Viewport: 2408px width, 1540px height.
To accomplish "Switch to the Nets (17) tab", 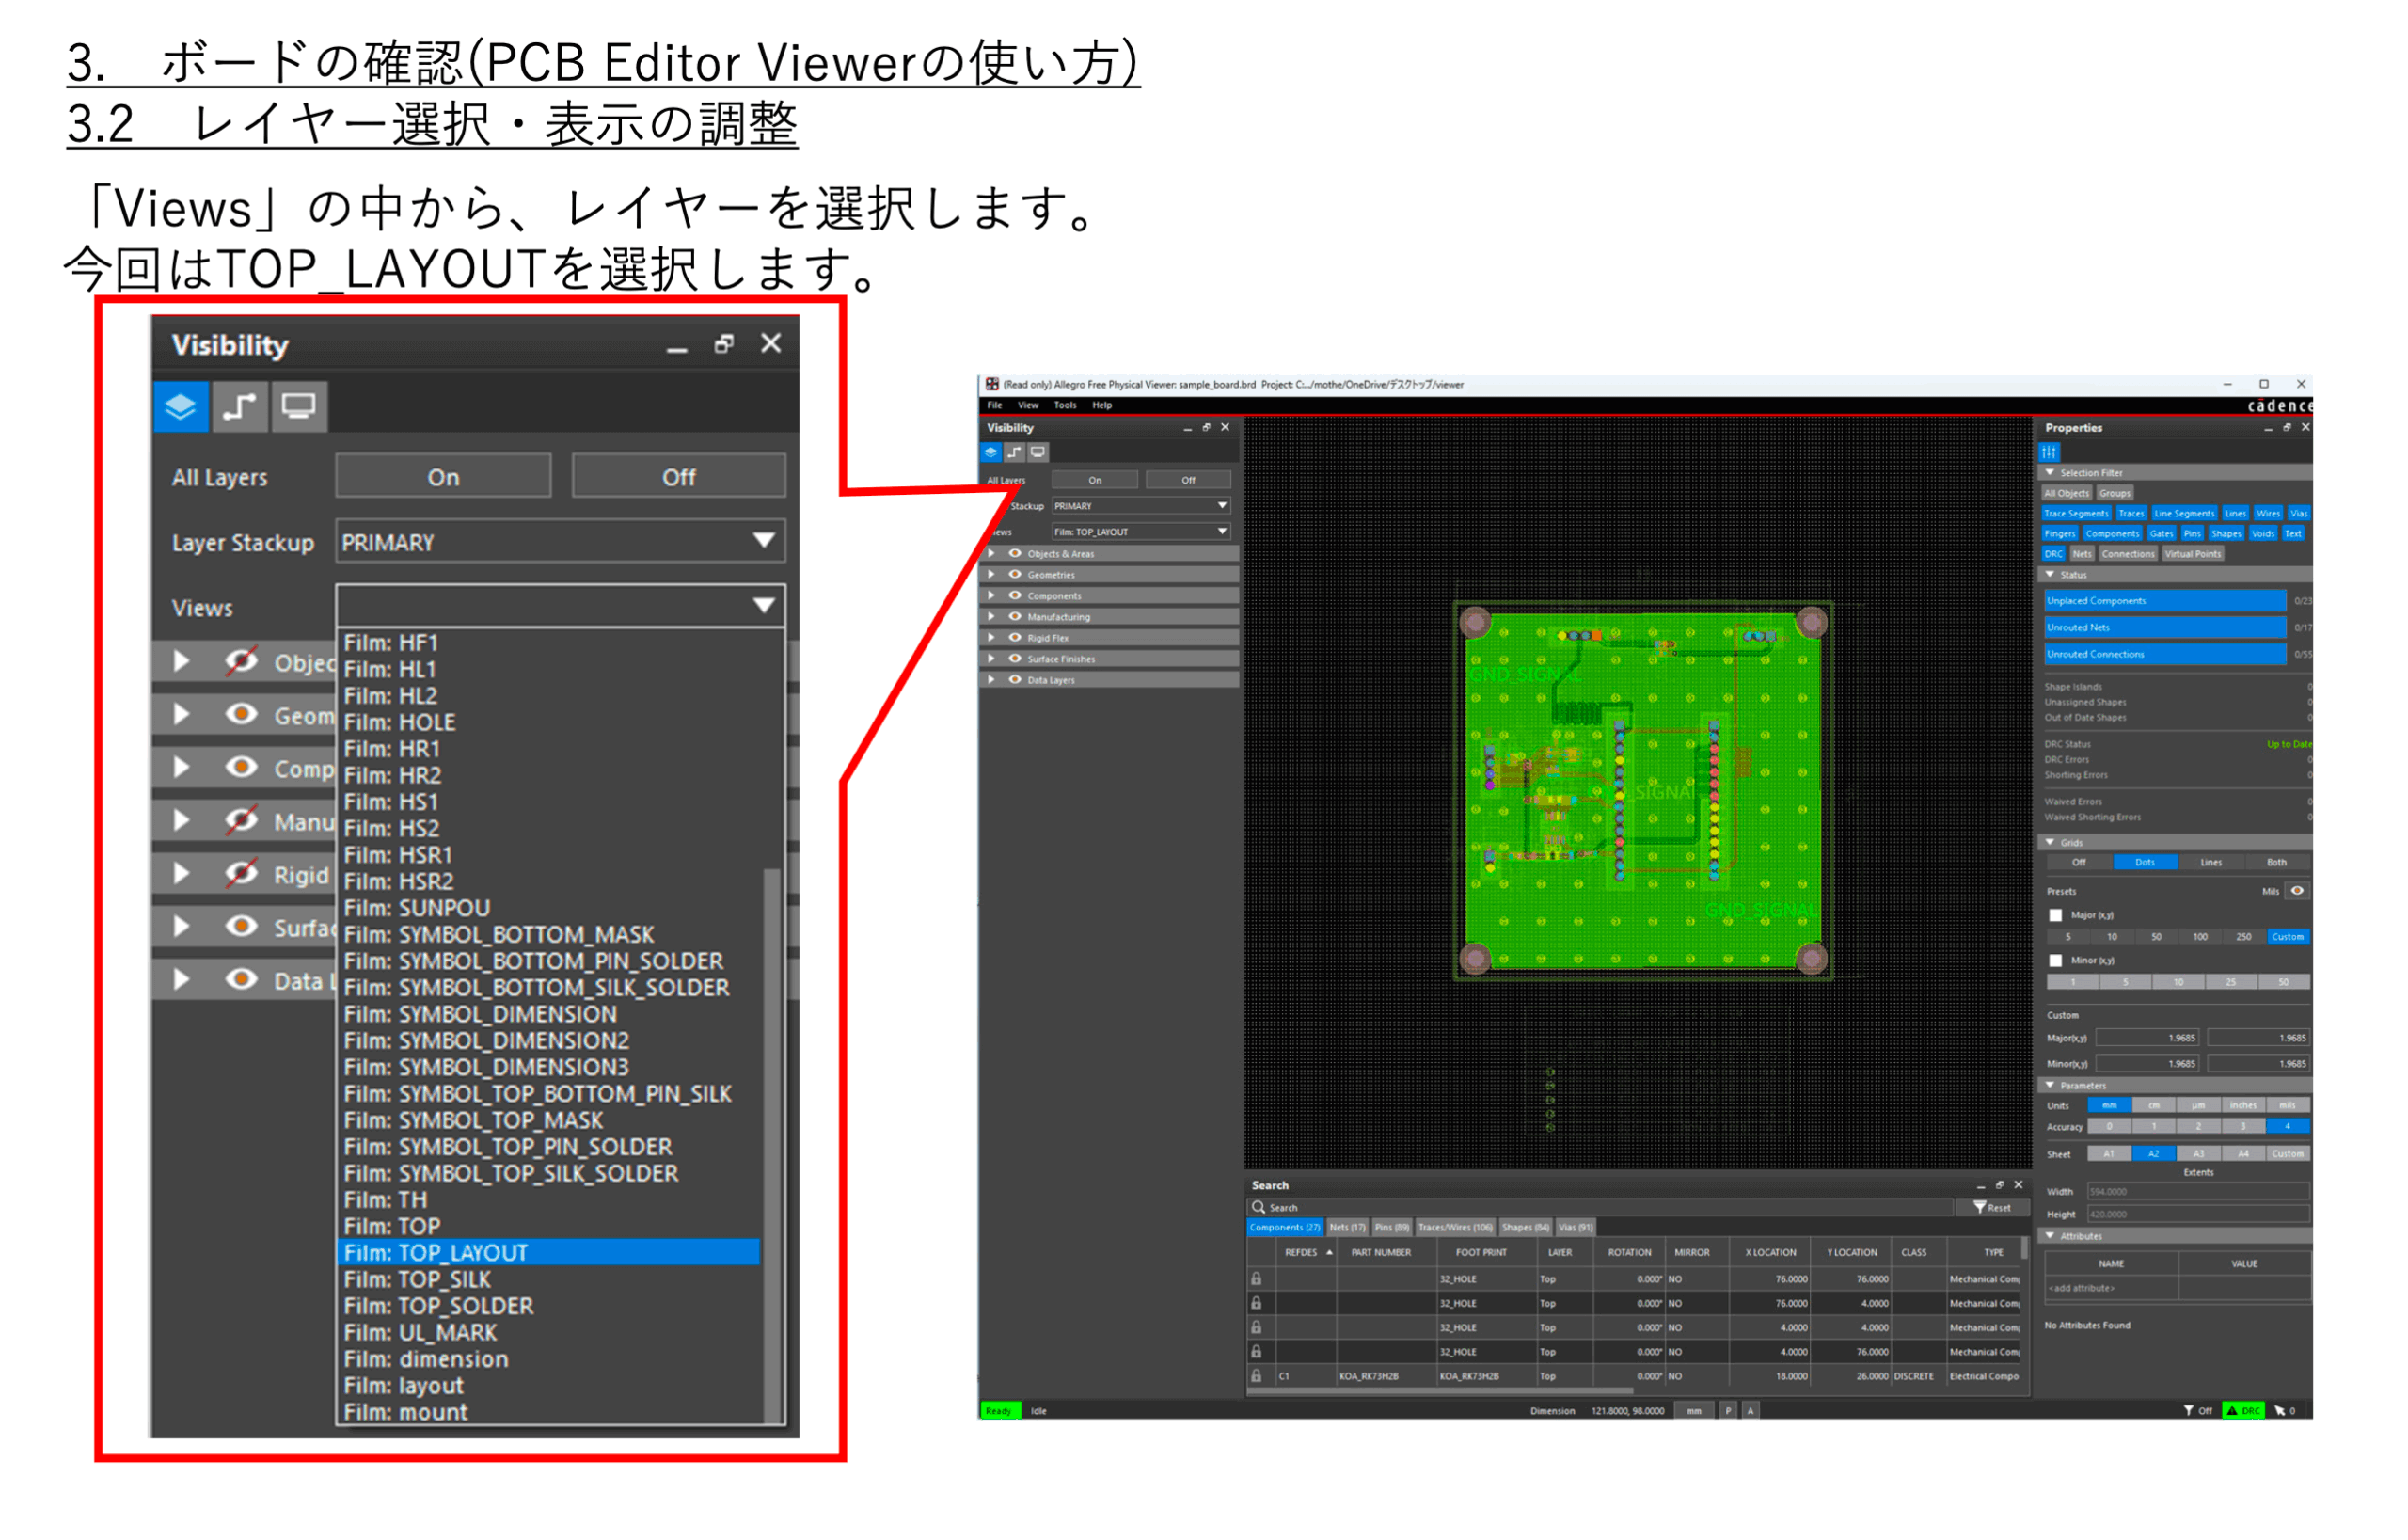I will pyautogui.click(x=1347, y=1228).
